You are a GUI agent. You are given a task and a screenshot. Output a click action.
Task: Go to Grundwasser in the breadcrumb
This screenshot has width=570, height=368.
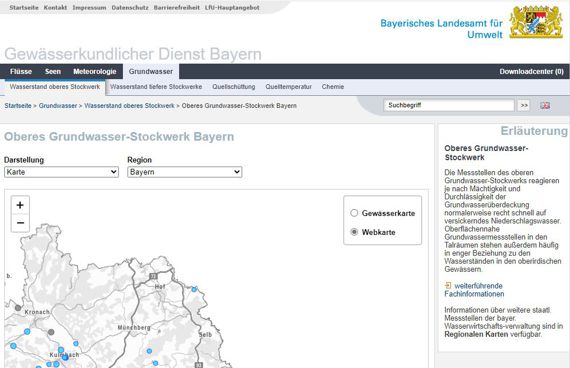click(x=58, y=106)
